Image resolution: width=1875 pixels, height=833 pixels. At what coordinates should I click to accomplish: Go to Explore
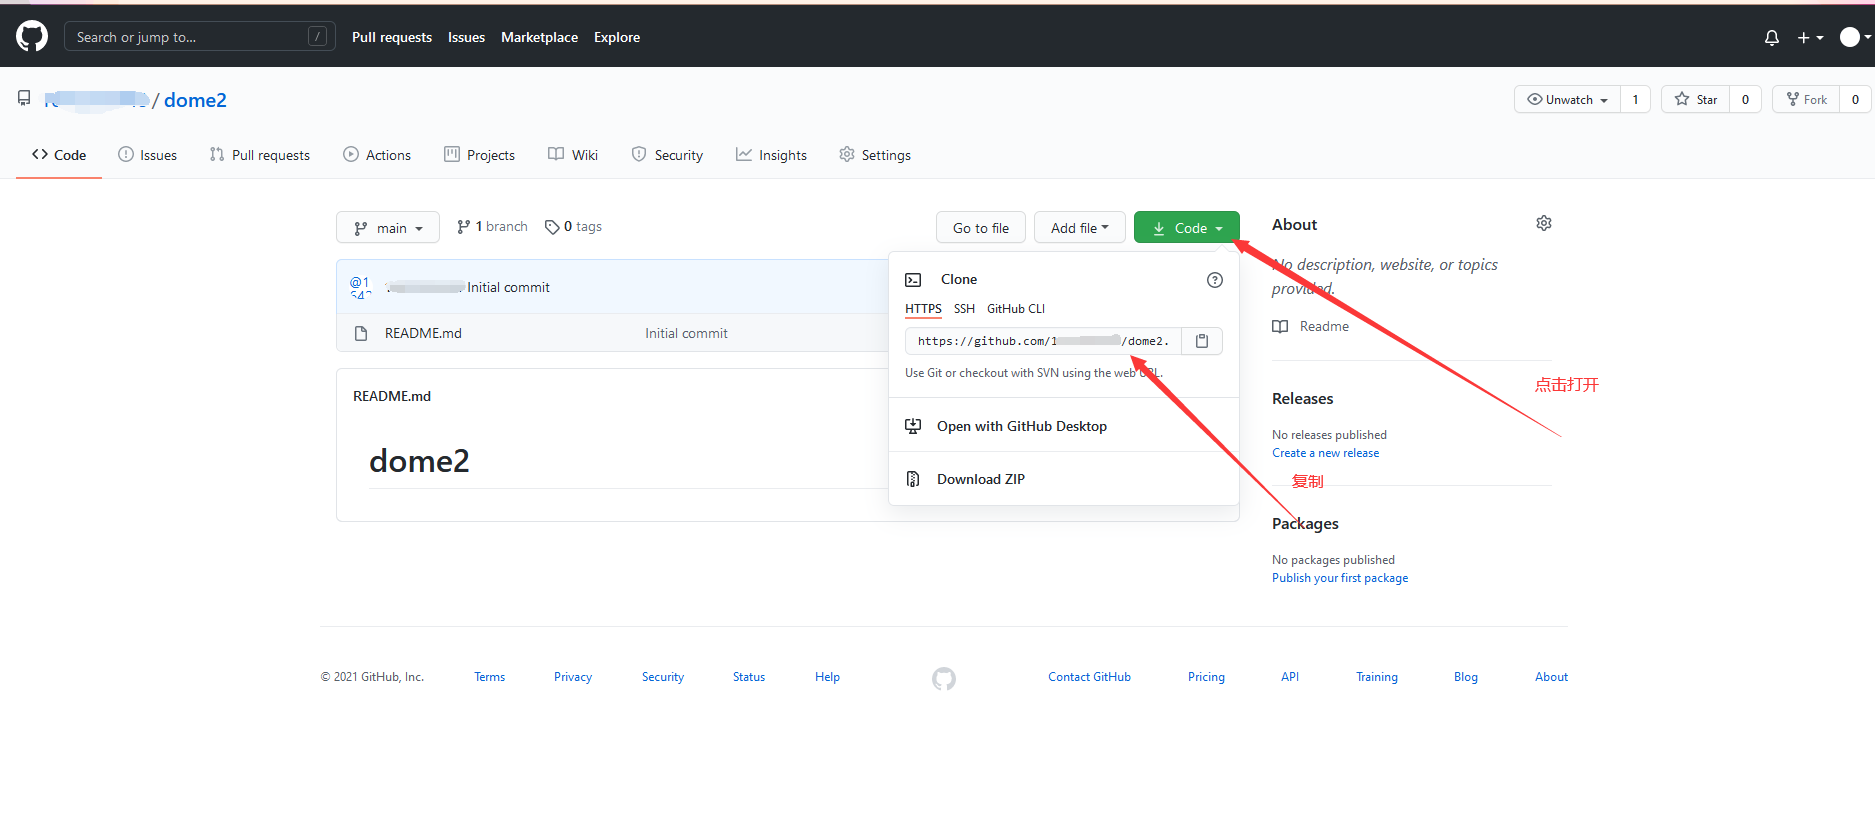click(x=617, y=37)
